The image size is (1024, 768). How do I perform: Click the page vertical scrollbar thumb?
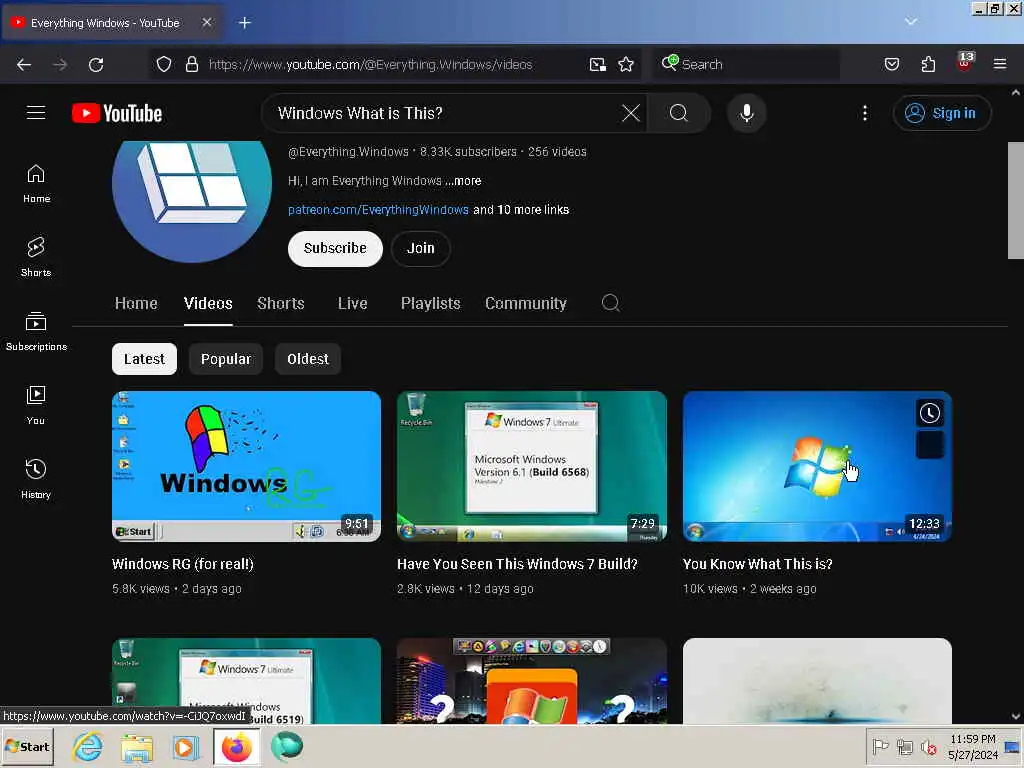click(x=1016, y=200)
